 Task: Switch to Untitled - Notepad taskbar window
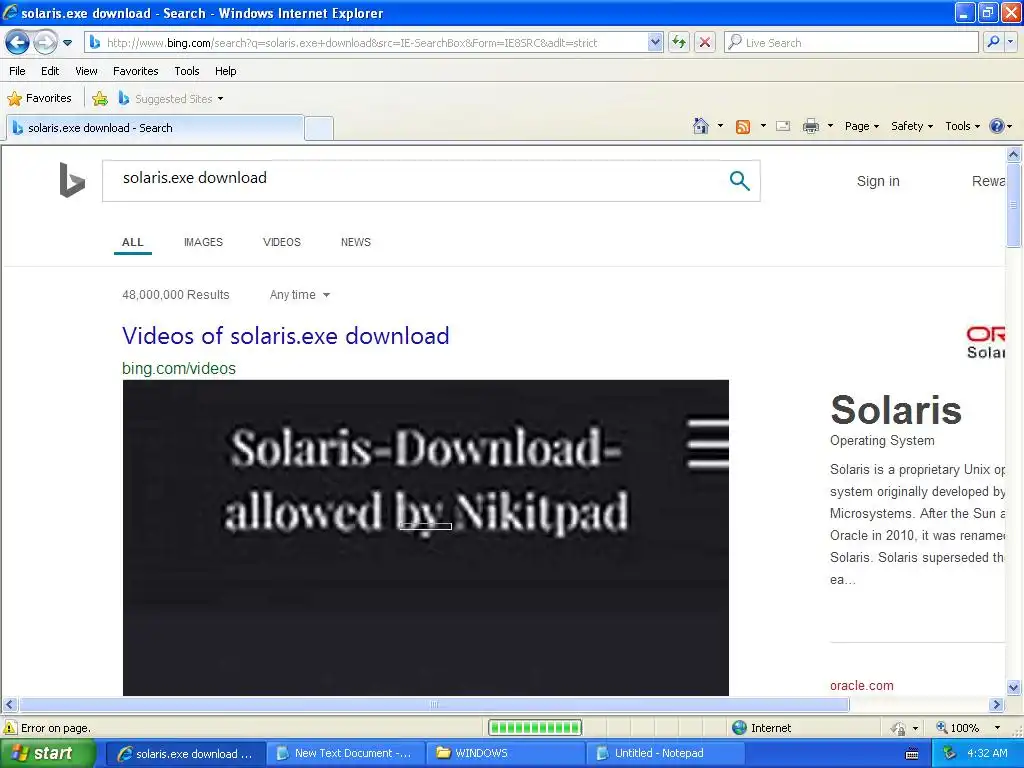pyautogui.click(x=663, y=754)
